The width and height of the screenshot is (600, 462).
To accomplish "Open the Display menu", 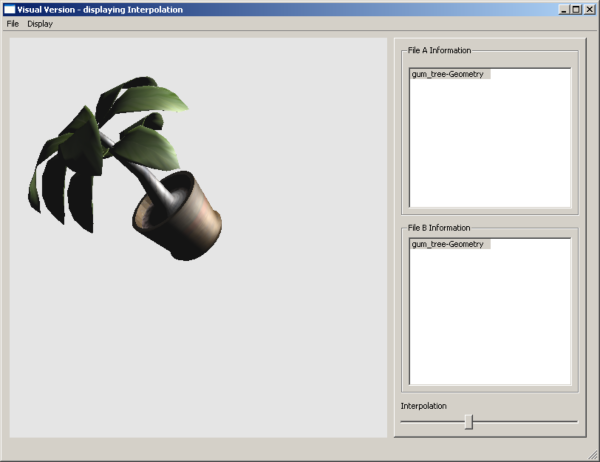I will coord(40,23).
